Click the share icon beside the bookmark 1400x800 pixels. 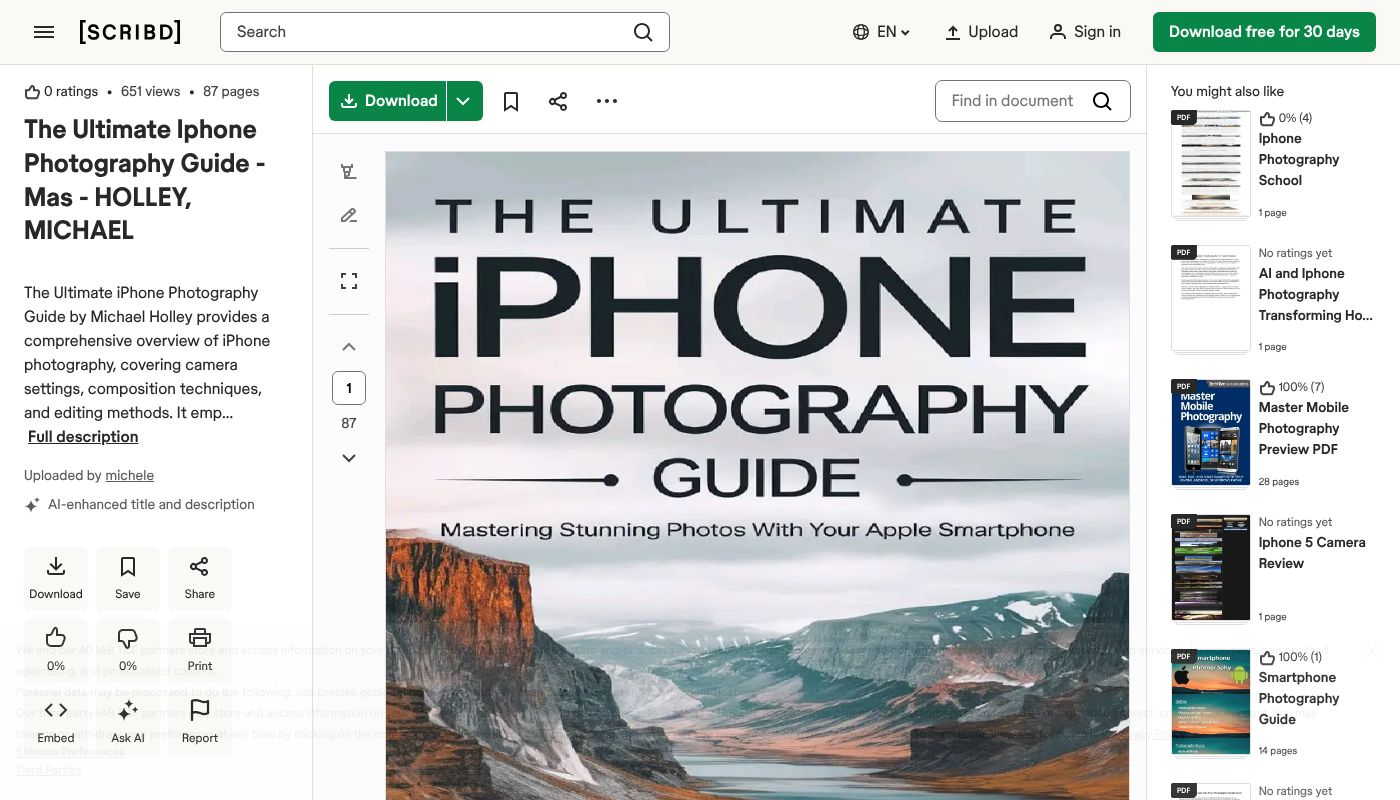coord(558,101)
